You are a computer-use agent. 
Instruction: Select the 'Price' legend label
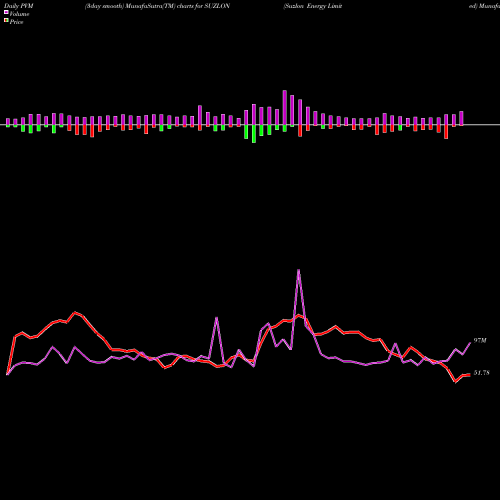click(x=16, y=22)
